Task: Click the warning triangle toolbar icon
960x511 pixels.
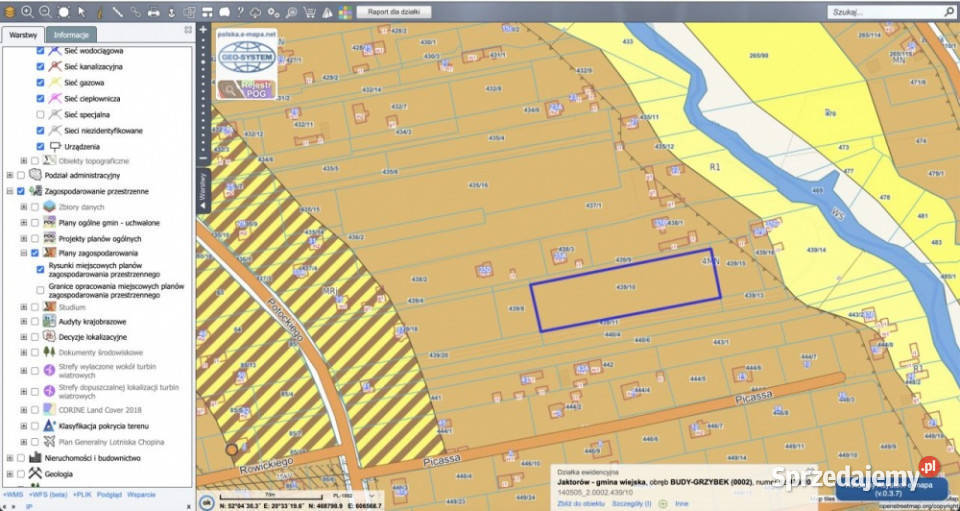Action: (328, 12)
